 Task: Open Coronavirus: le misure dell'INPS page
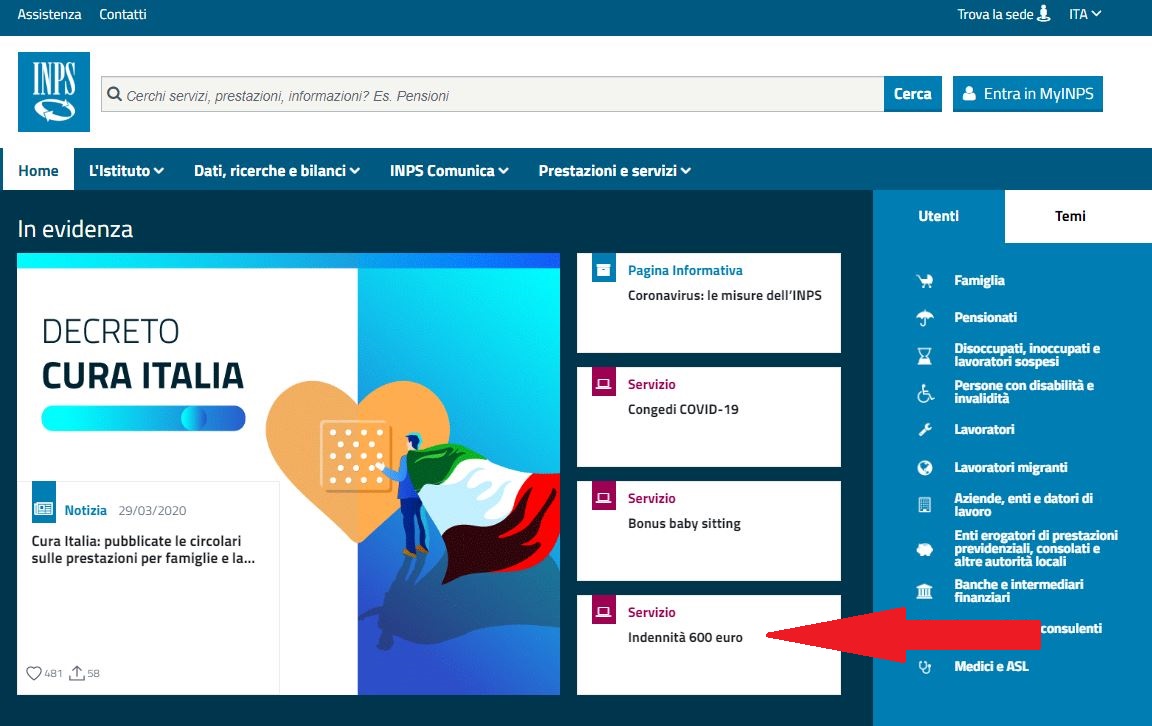(724, 295)
